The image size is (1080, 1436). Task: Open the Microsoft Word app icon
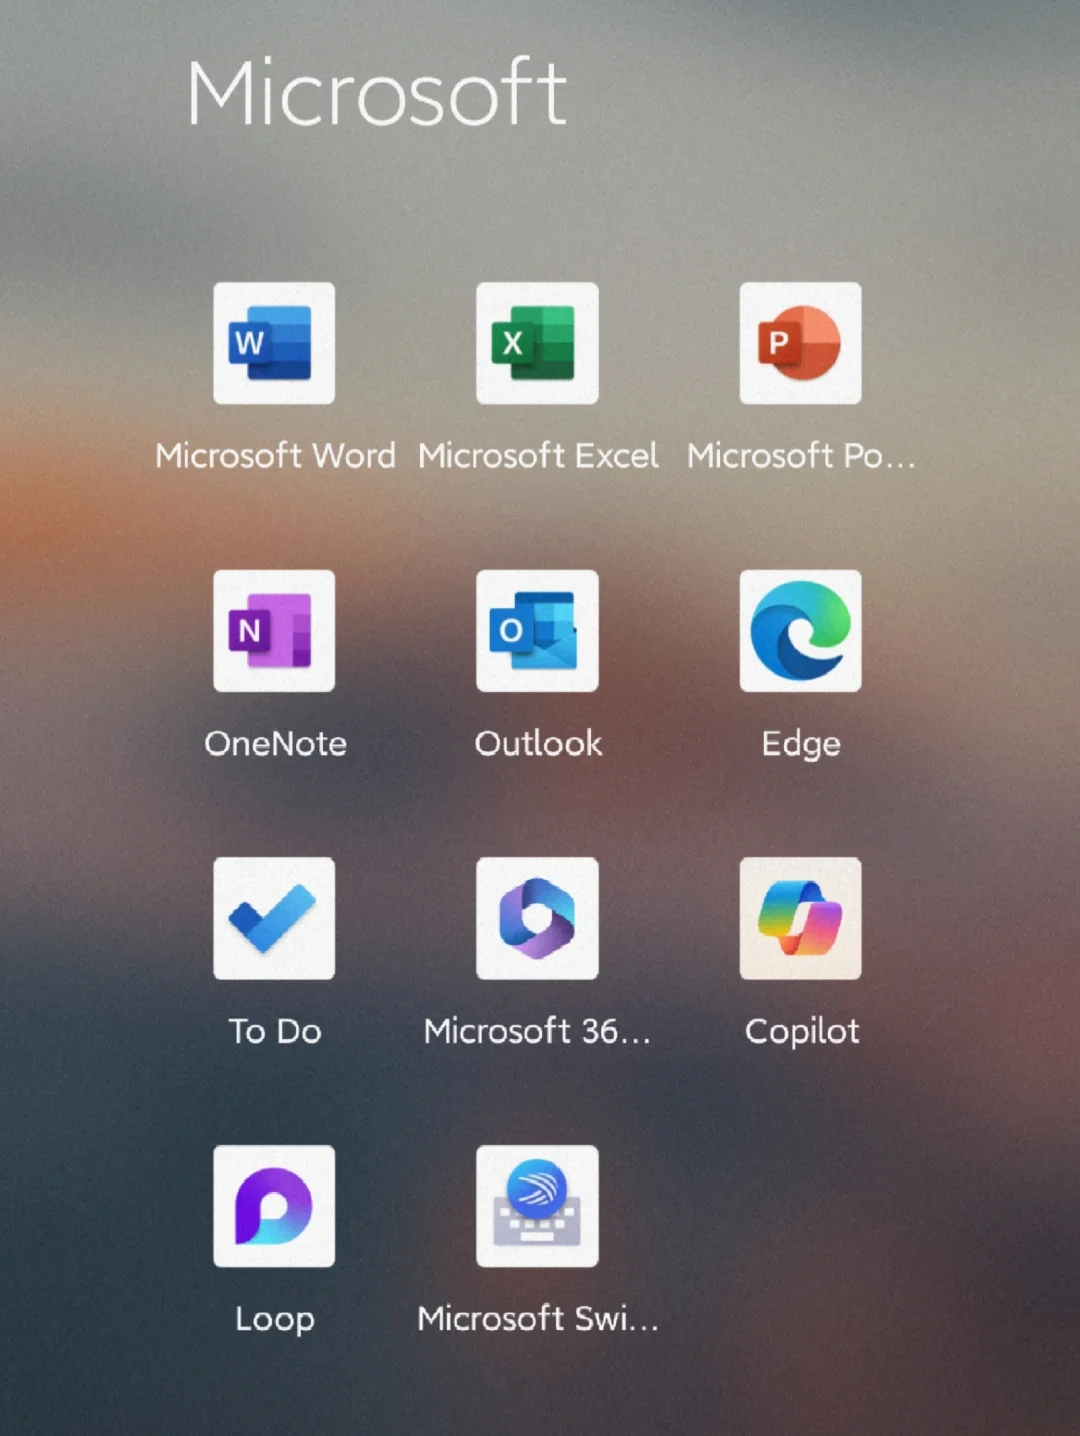click(x=274, y=343)
